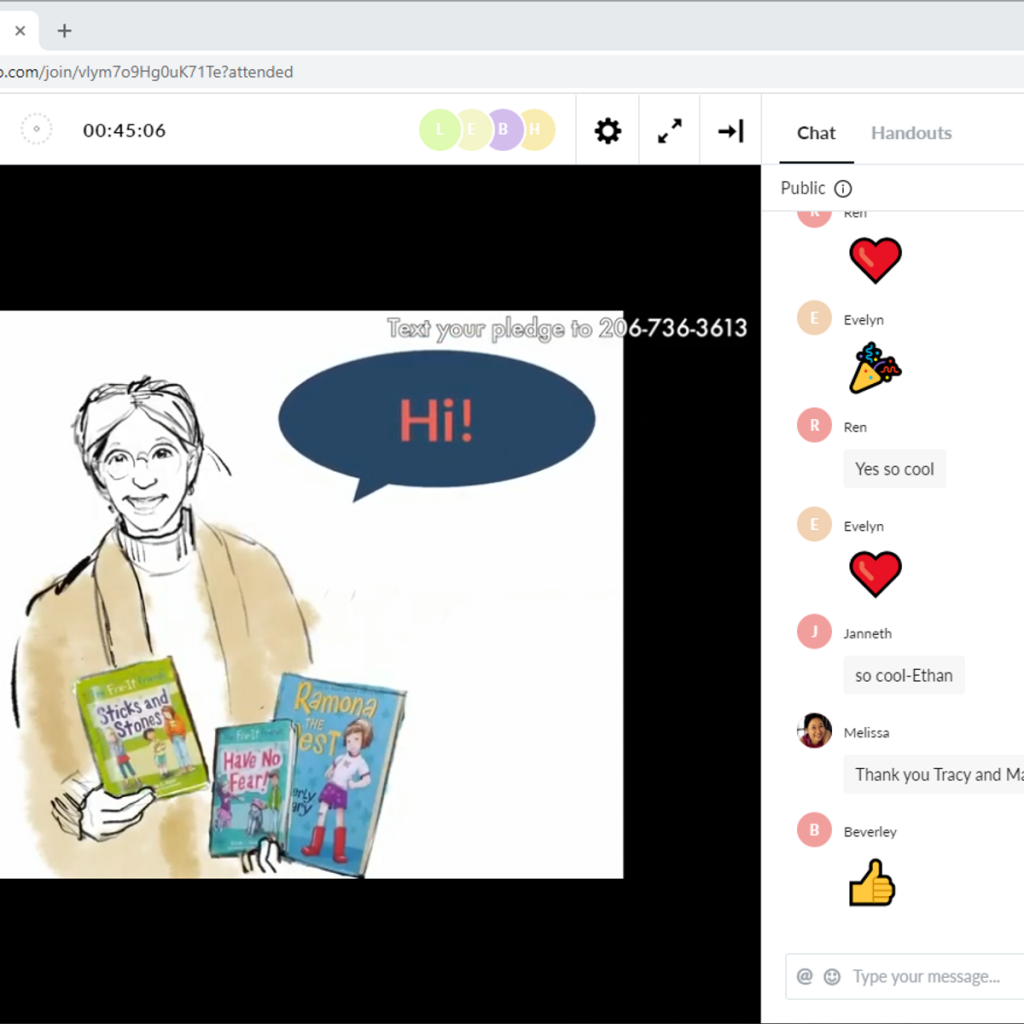Click the green L attendee avatar
The width and height of the screenshot is (1024, 1024).
tap(438, 130)
